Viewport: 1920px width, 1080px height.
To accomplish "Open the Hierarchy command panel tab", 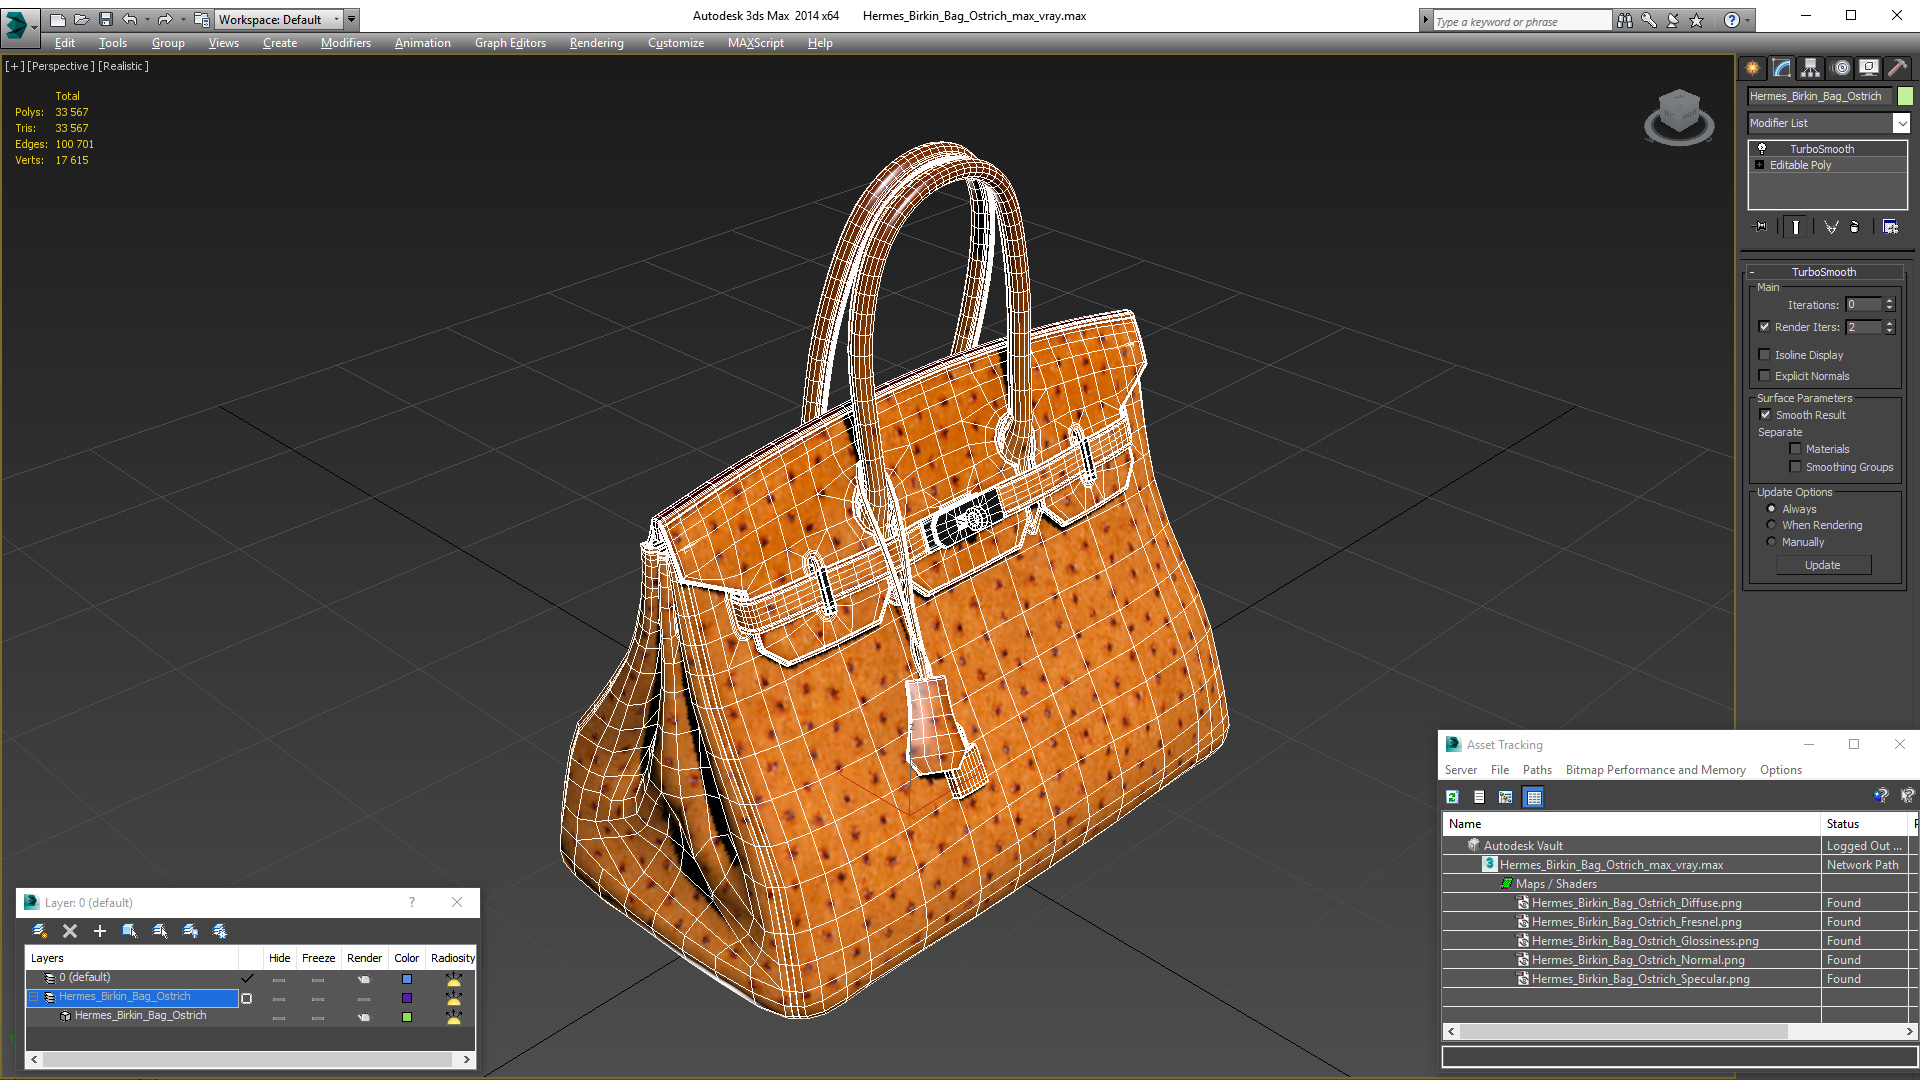I will pyautogui.click(x=1811, y=68).
